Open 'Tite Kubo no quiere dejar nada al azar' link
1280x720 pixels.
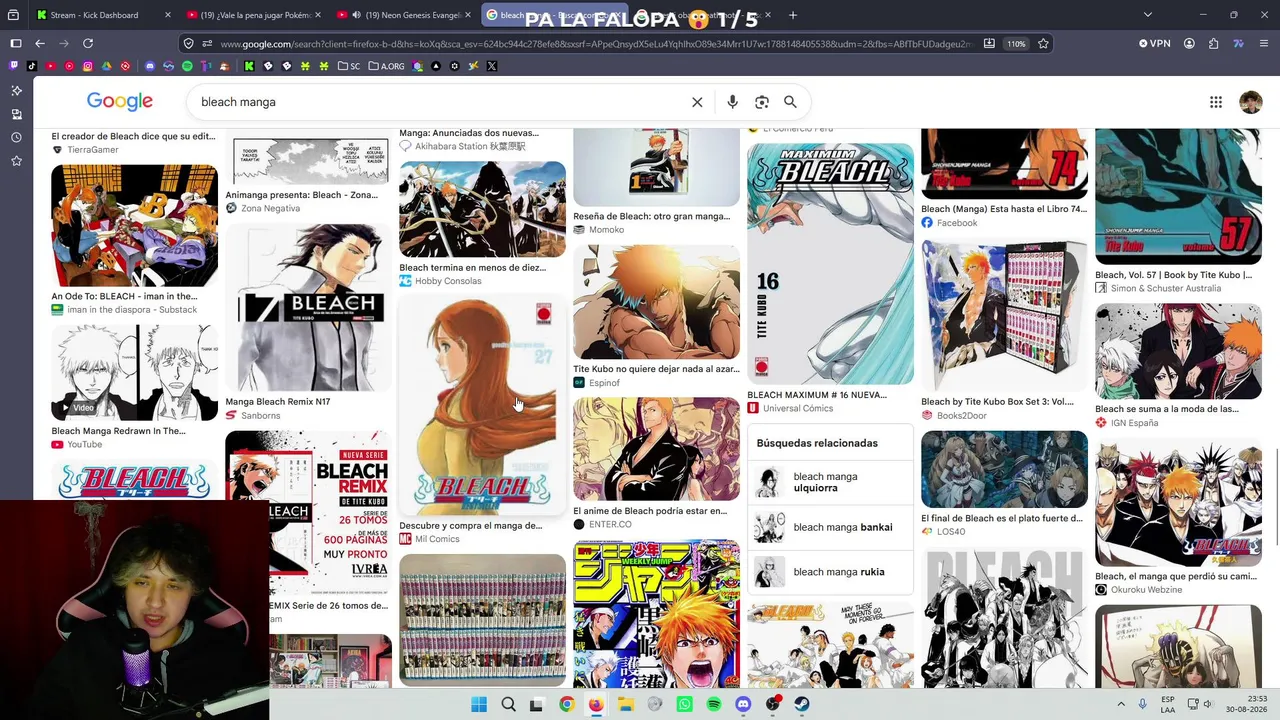[656, 369]
